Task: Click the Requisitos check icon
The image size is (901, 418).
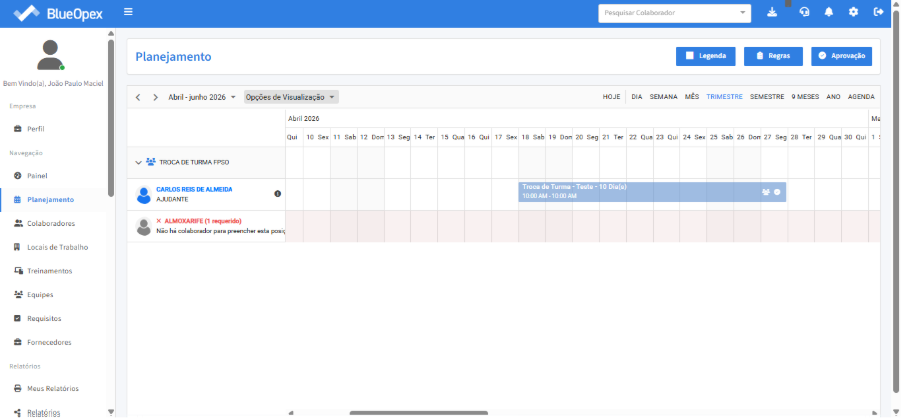Action: [x=17, y=319]
